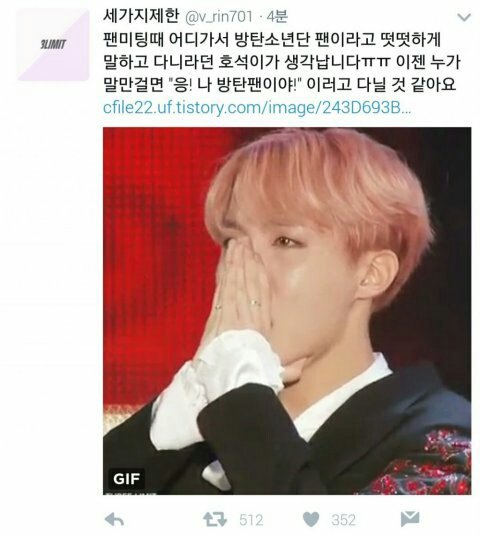
Task: Play the pink-haired person GIF
Action: coord(287,311)
